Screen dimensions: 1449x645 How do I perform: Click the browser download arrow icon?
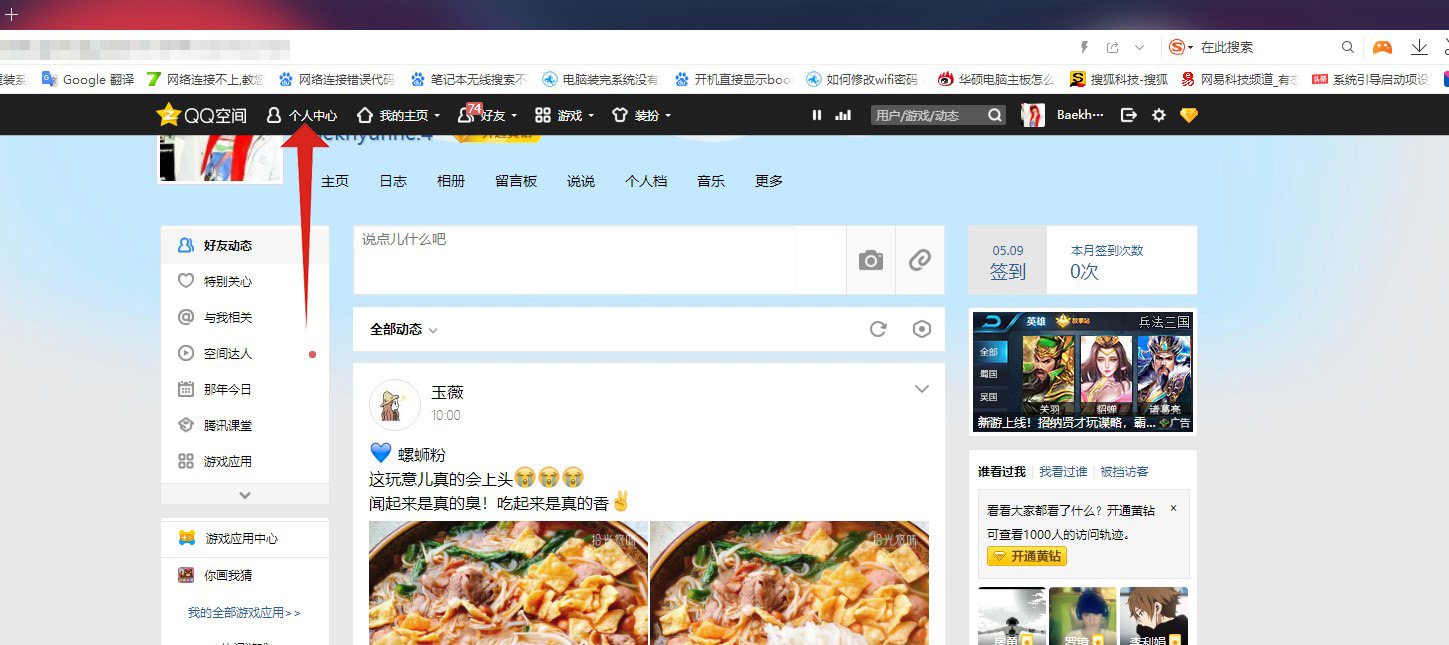pos(1419,47)
